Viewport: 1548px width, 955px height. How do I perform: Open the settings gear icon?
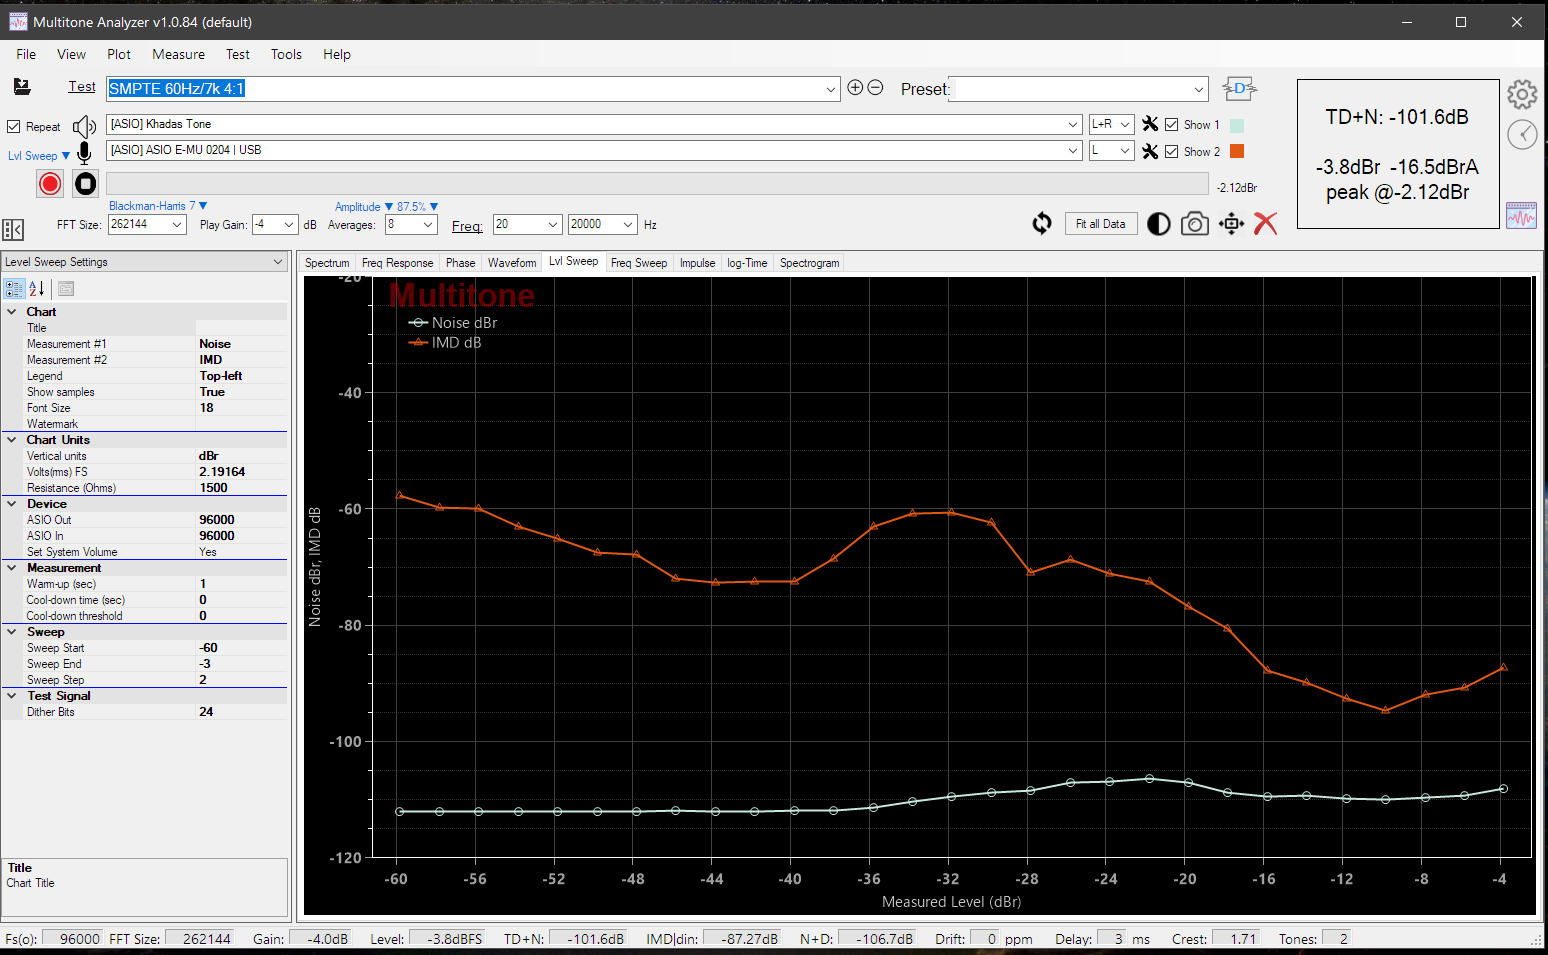pos(1522,95)
